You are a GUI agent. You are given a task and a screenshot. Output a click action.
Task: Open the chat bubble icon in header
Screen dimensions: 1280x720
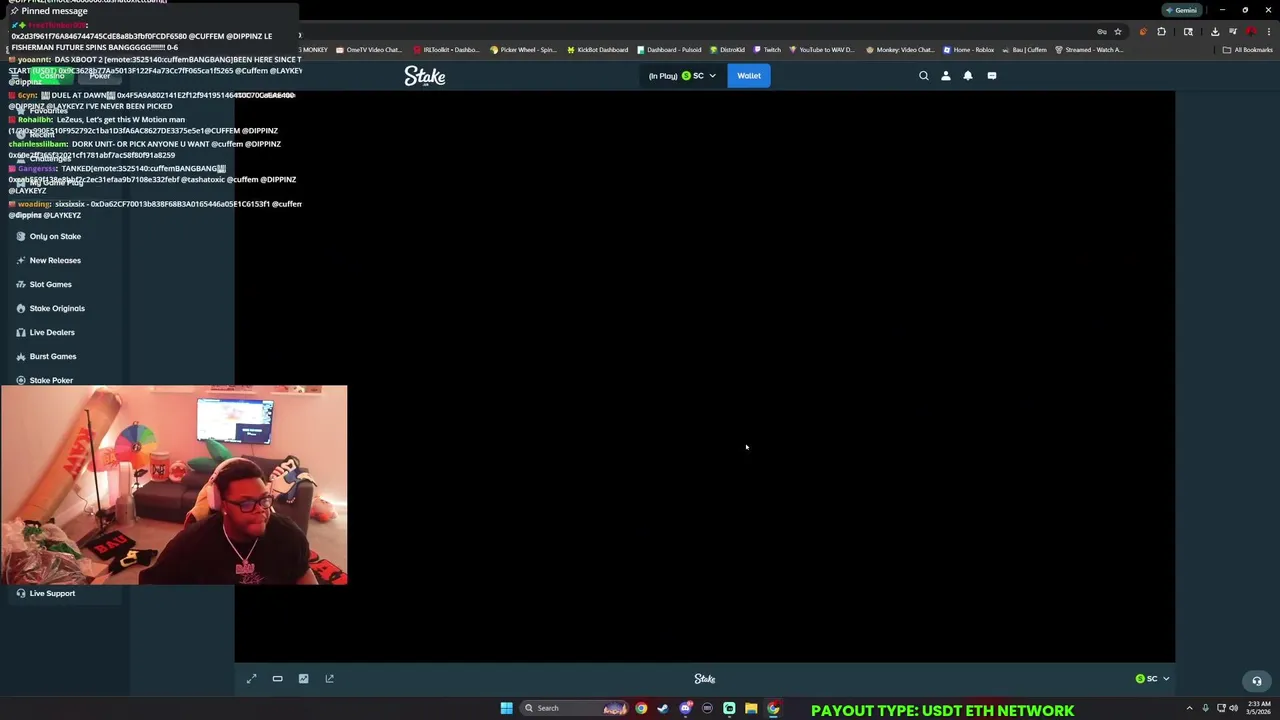coord(991,76)
